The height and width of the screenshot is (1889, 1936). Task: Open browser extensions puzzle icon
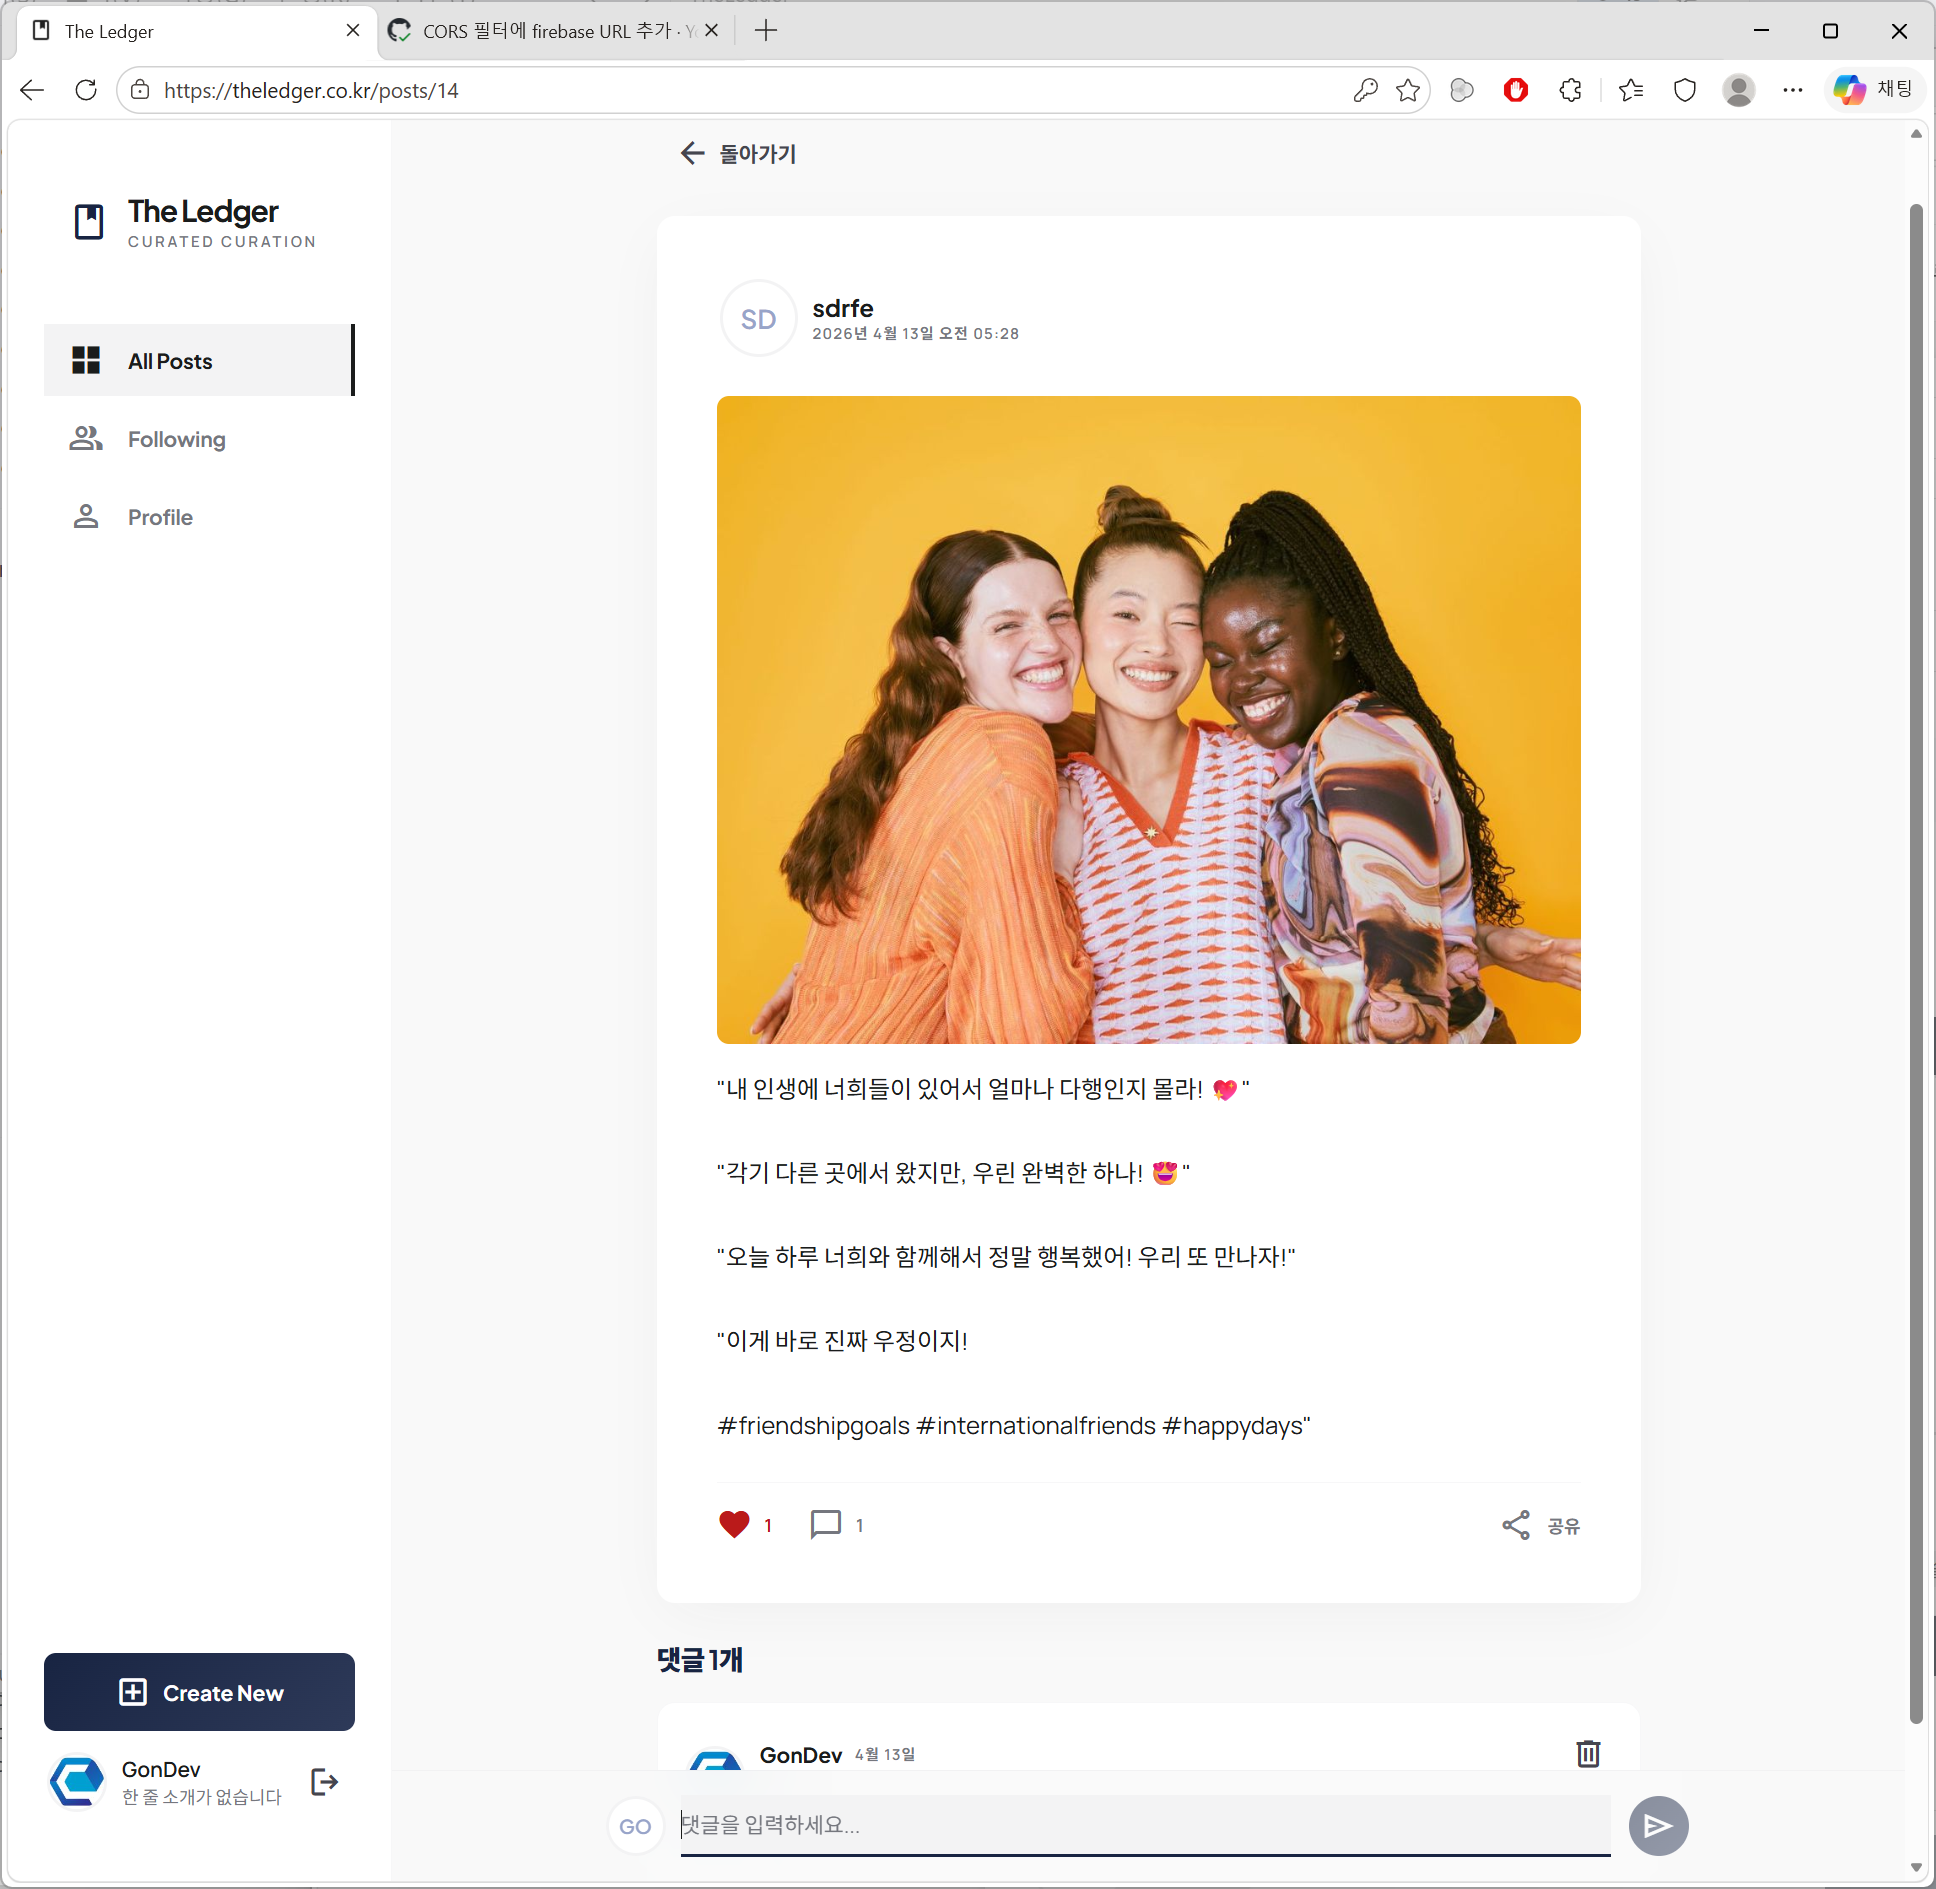[x=1570, y=91]
